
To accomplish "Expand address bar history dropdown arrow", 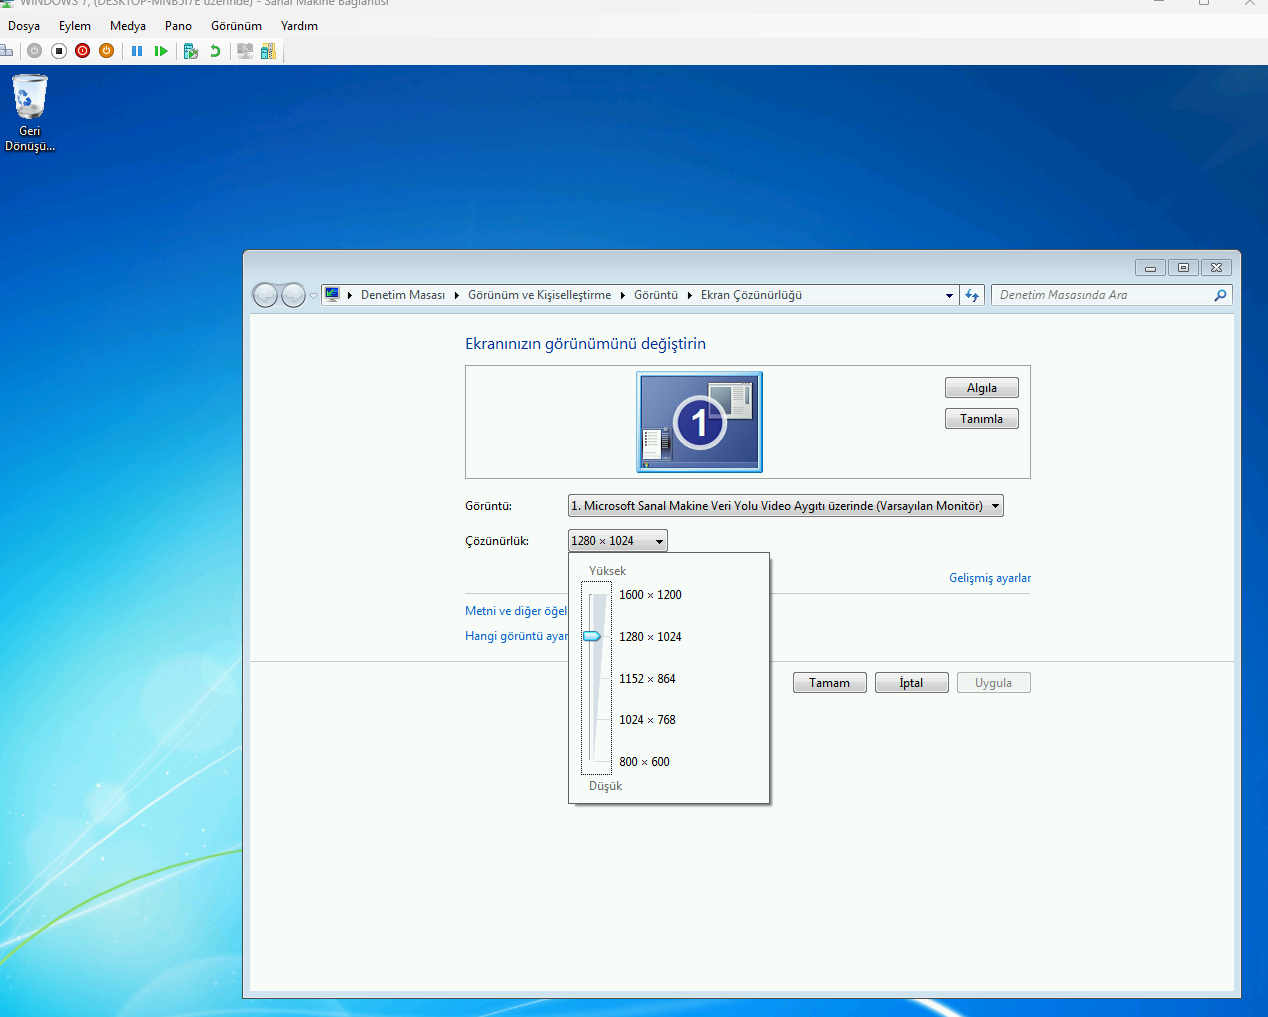I will (949, 295).
